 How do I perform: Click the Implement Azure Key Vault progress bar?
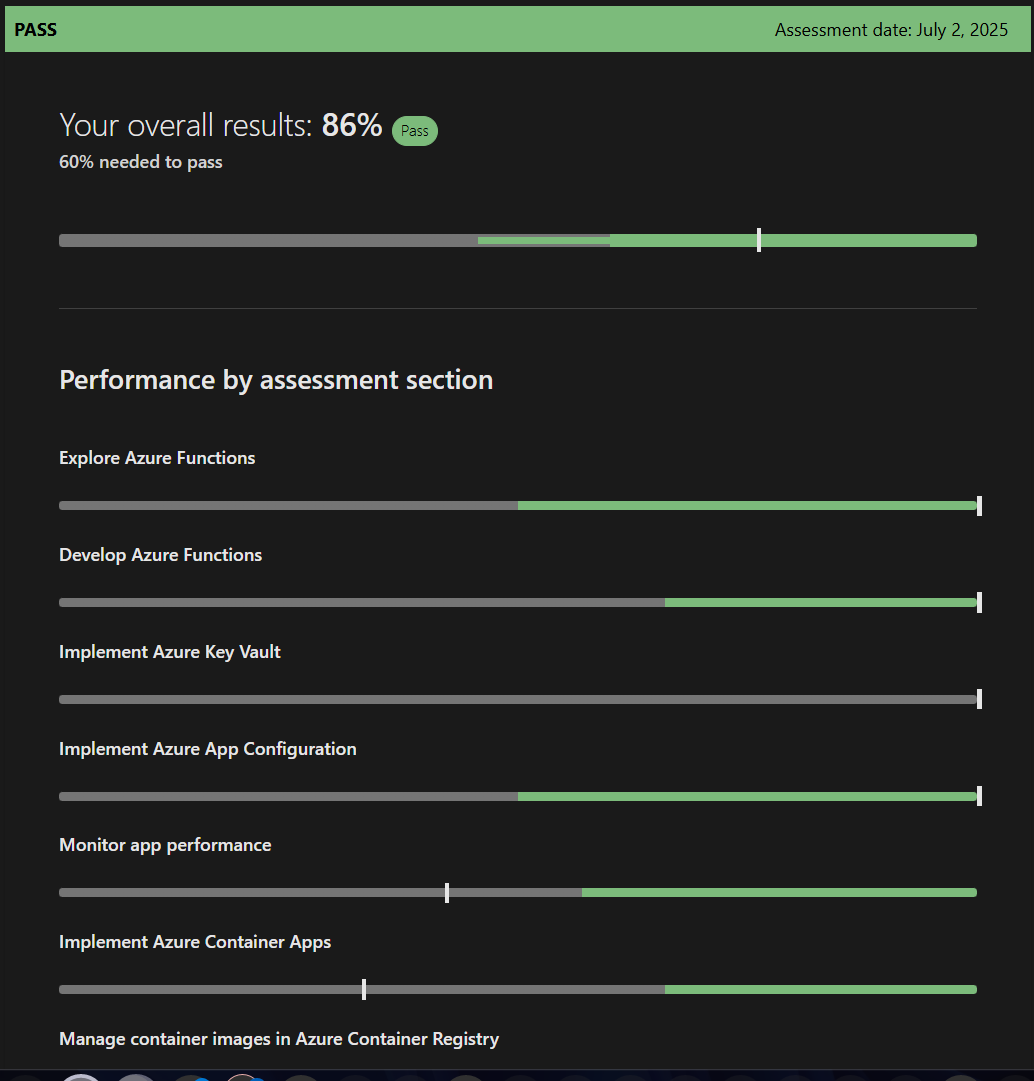coord(518,699)
